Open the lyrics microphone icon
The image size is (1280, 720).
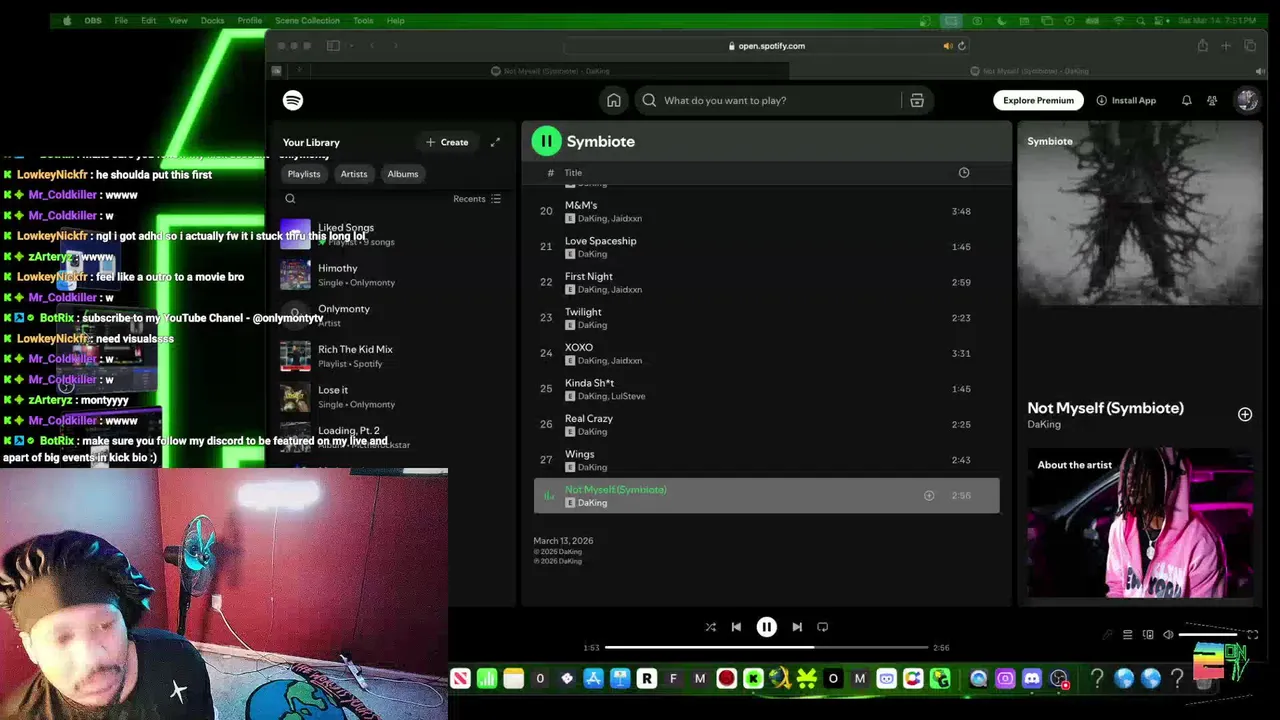tap(1107, 635)
